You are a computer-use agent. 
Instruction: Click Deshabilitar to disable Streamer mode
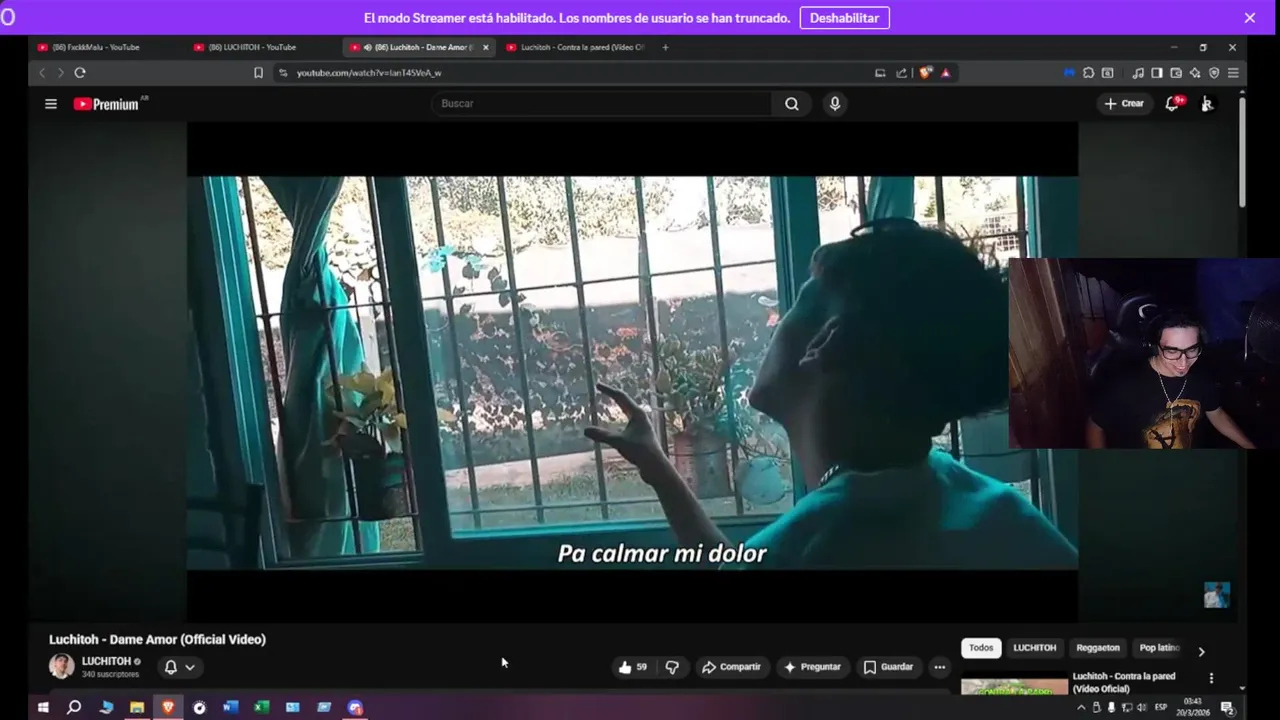coord(844,18)
